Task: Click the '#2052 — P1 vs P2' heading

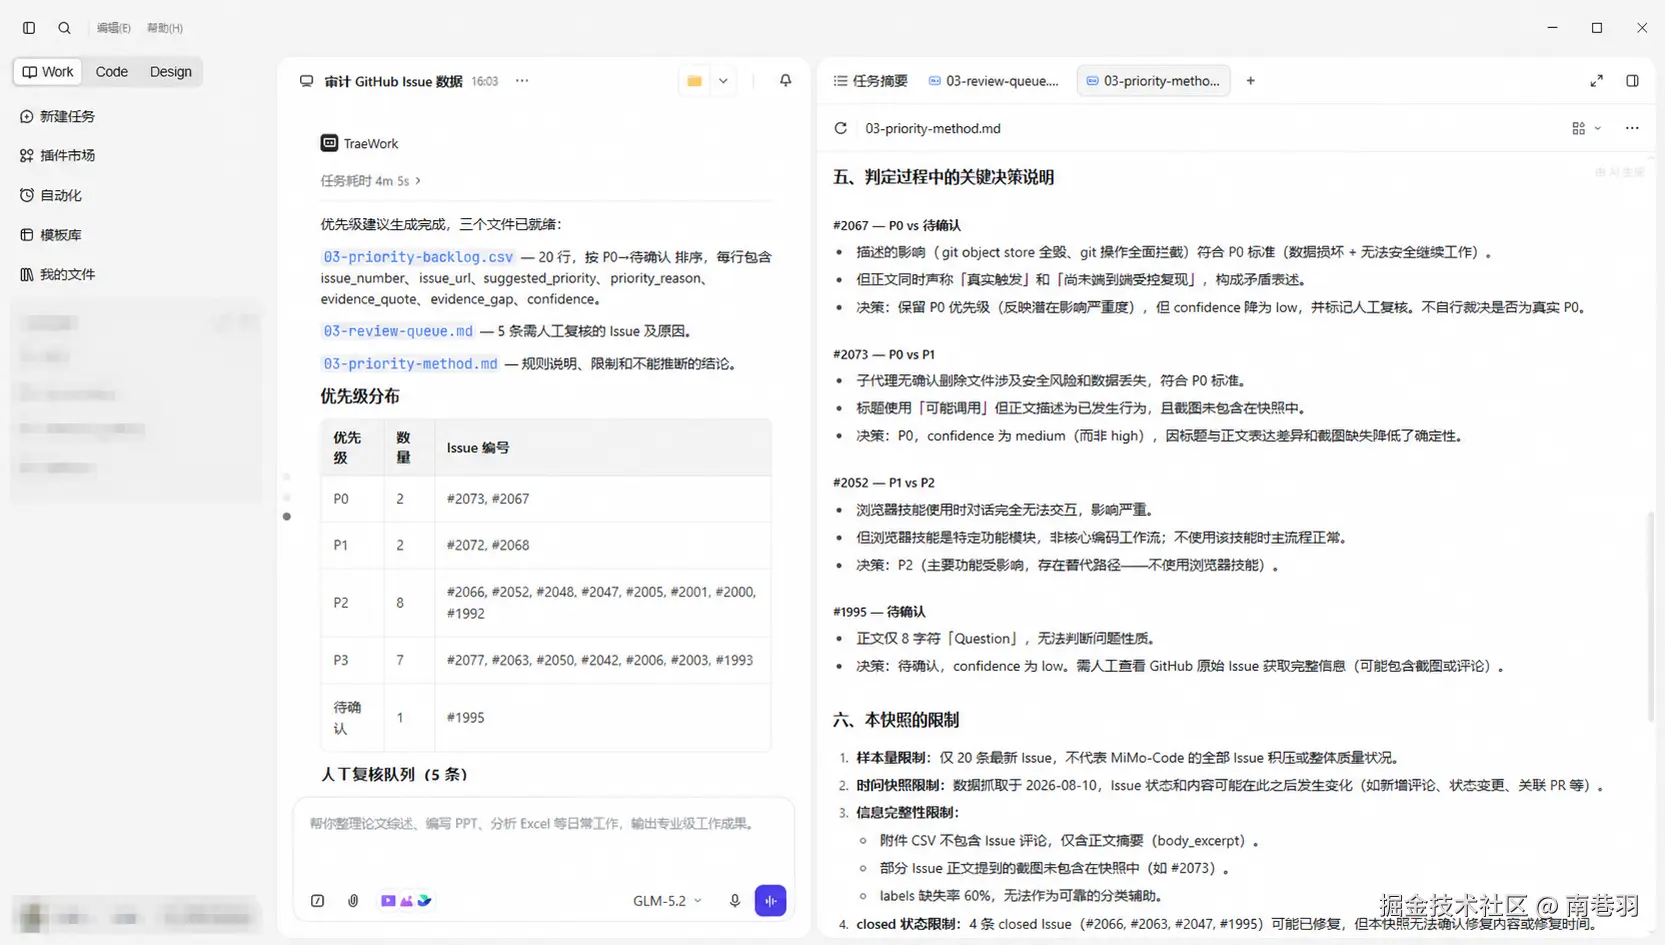Action: point(883,483)
